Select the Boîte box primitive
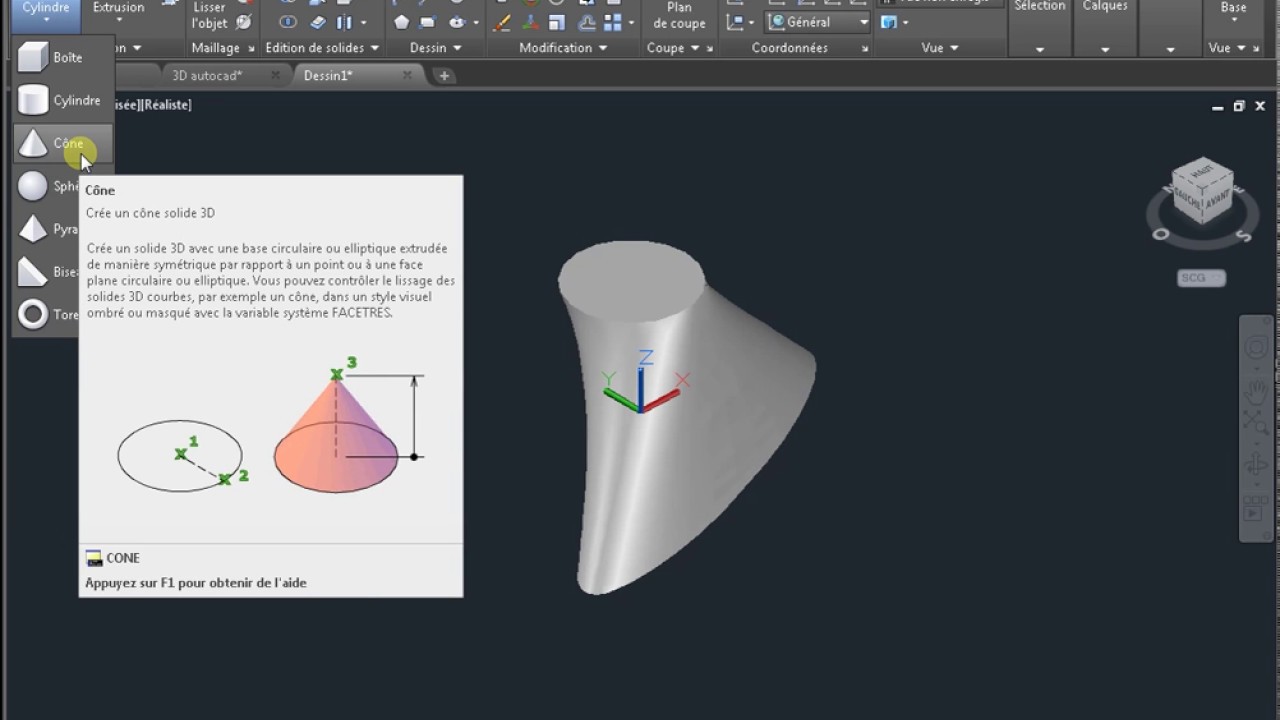The width and height of the screenshot is (1280, 720). 62,57
